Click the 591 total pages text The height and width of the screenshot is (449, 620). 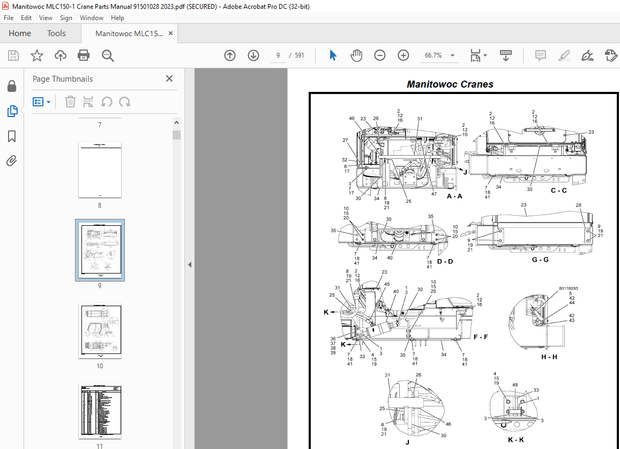click(x=299, y=55)
